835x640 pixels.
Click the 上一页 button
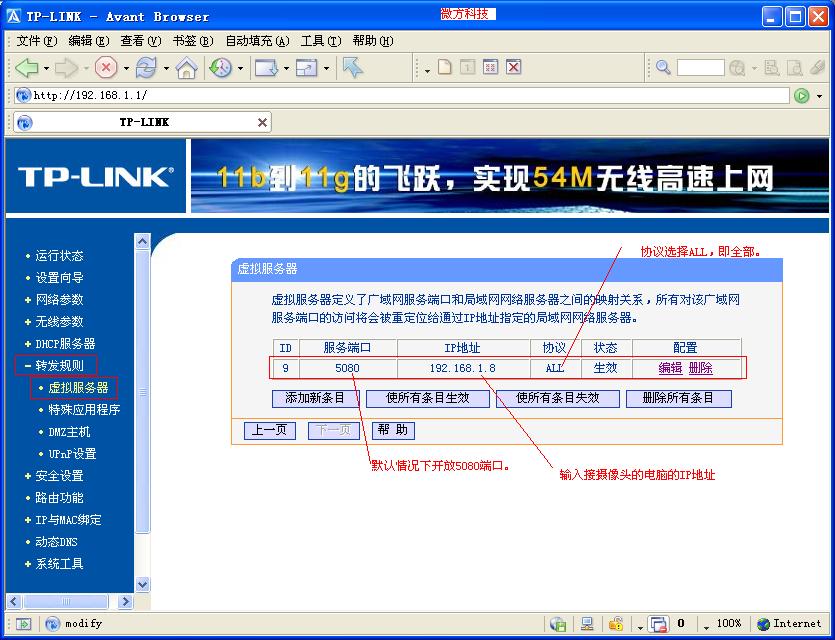tap(269, 430)
